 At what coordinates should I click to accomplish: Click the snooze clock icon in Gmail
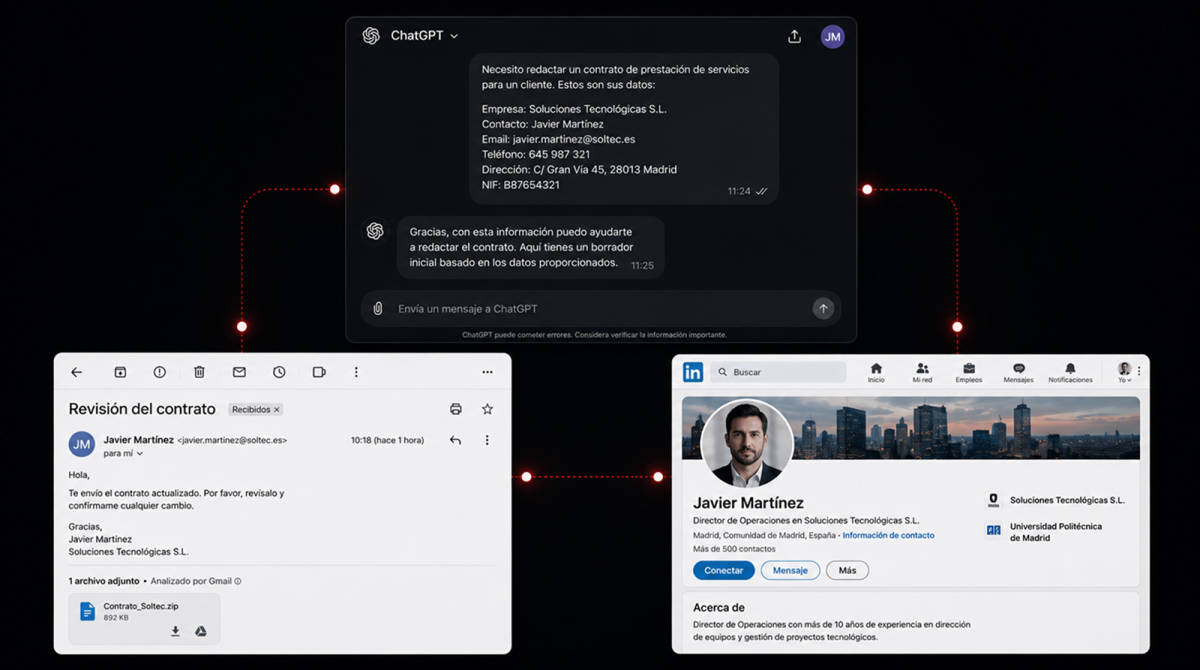coord(279,372)
